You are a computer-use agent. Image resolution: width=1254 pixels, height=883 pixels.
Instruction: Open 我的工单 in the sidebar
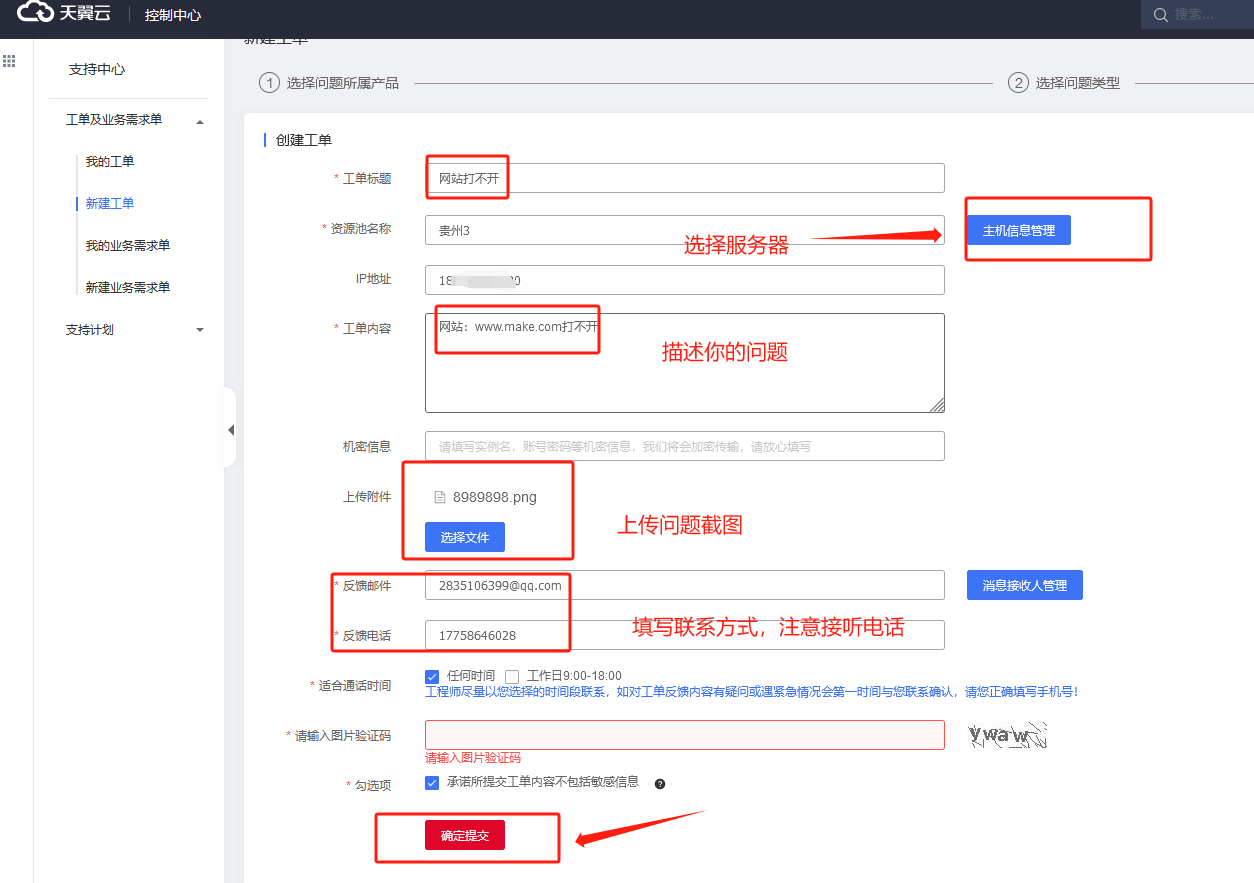click(110, 162)
